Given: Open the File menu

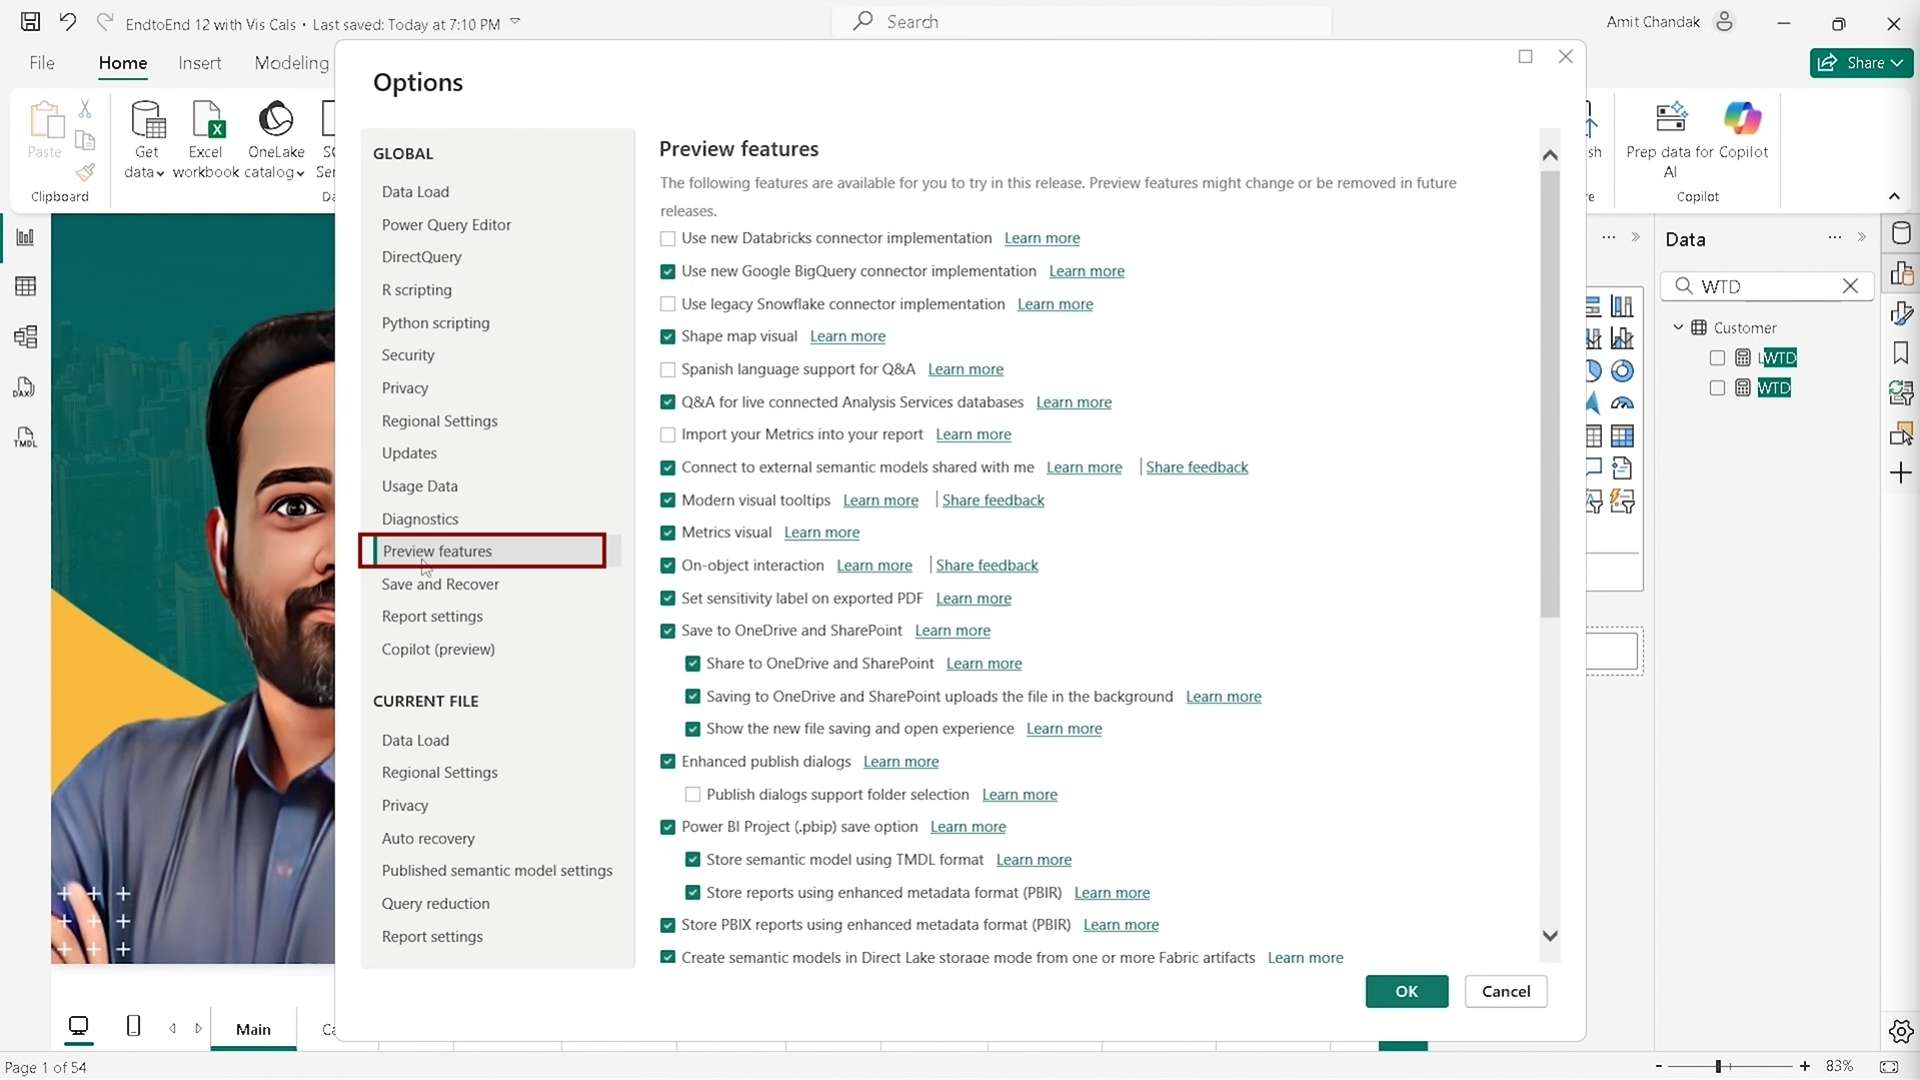Looking at the screenshot, I should click(x=41, y=63).
